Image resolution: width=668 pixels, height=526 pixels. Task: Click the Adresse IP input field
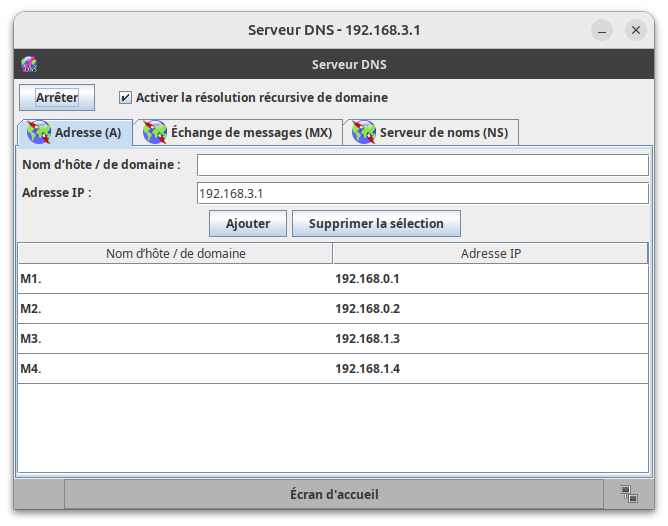pos(422,193)
